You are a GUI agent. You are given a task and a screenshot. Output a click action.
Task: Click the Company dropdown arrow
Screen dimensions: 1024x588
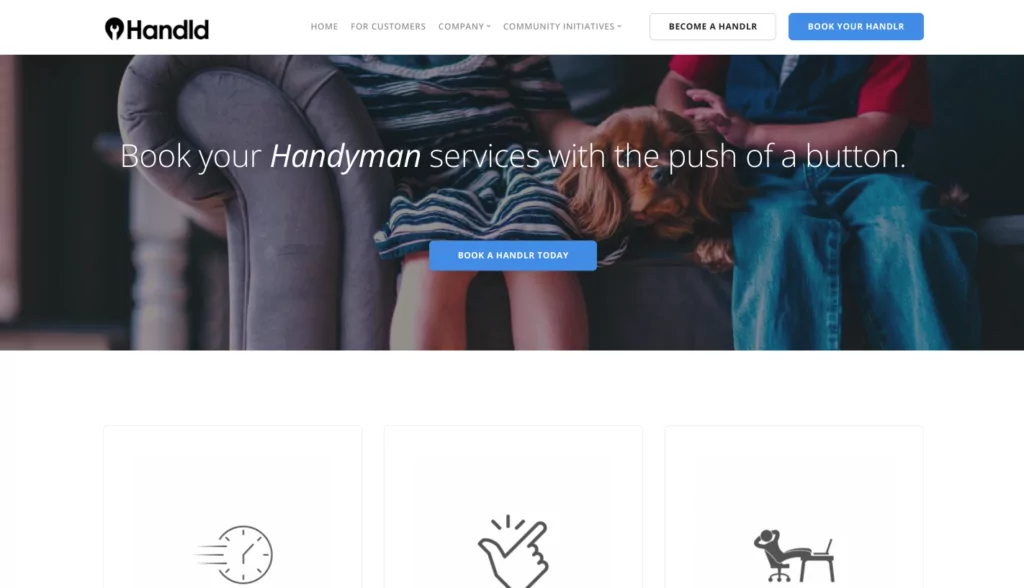488,27
